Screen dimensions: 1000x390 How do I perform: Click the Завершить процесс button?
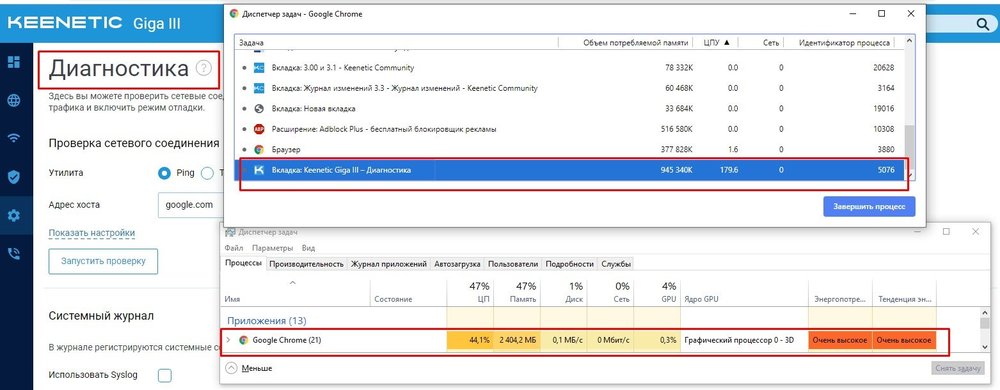(869, 206)
